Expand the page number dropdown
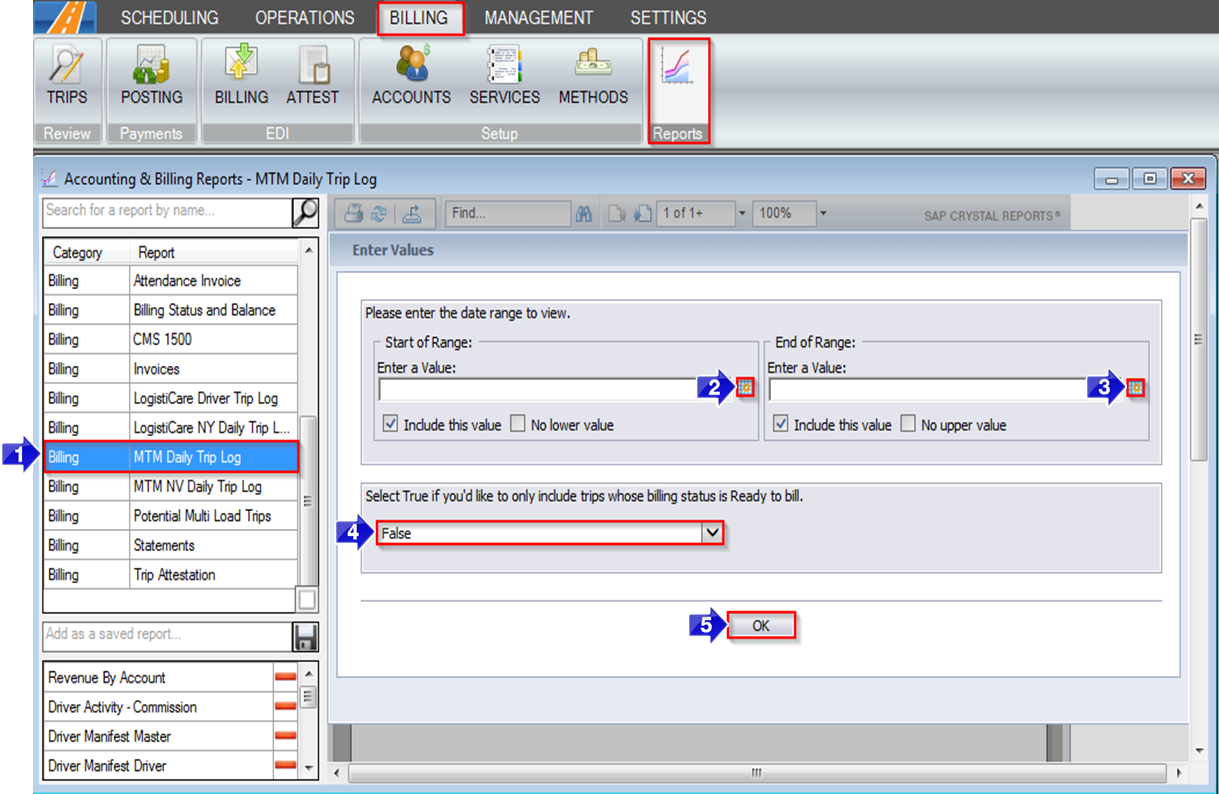The width and height of the screenshot is (1219, 794). pos(742,213)
